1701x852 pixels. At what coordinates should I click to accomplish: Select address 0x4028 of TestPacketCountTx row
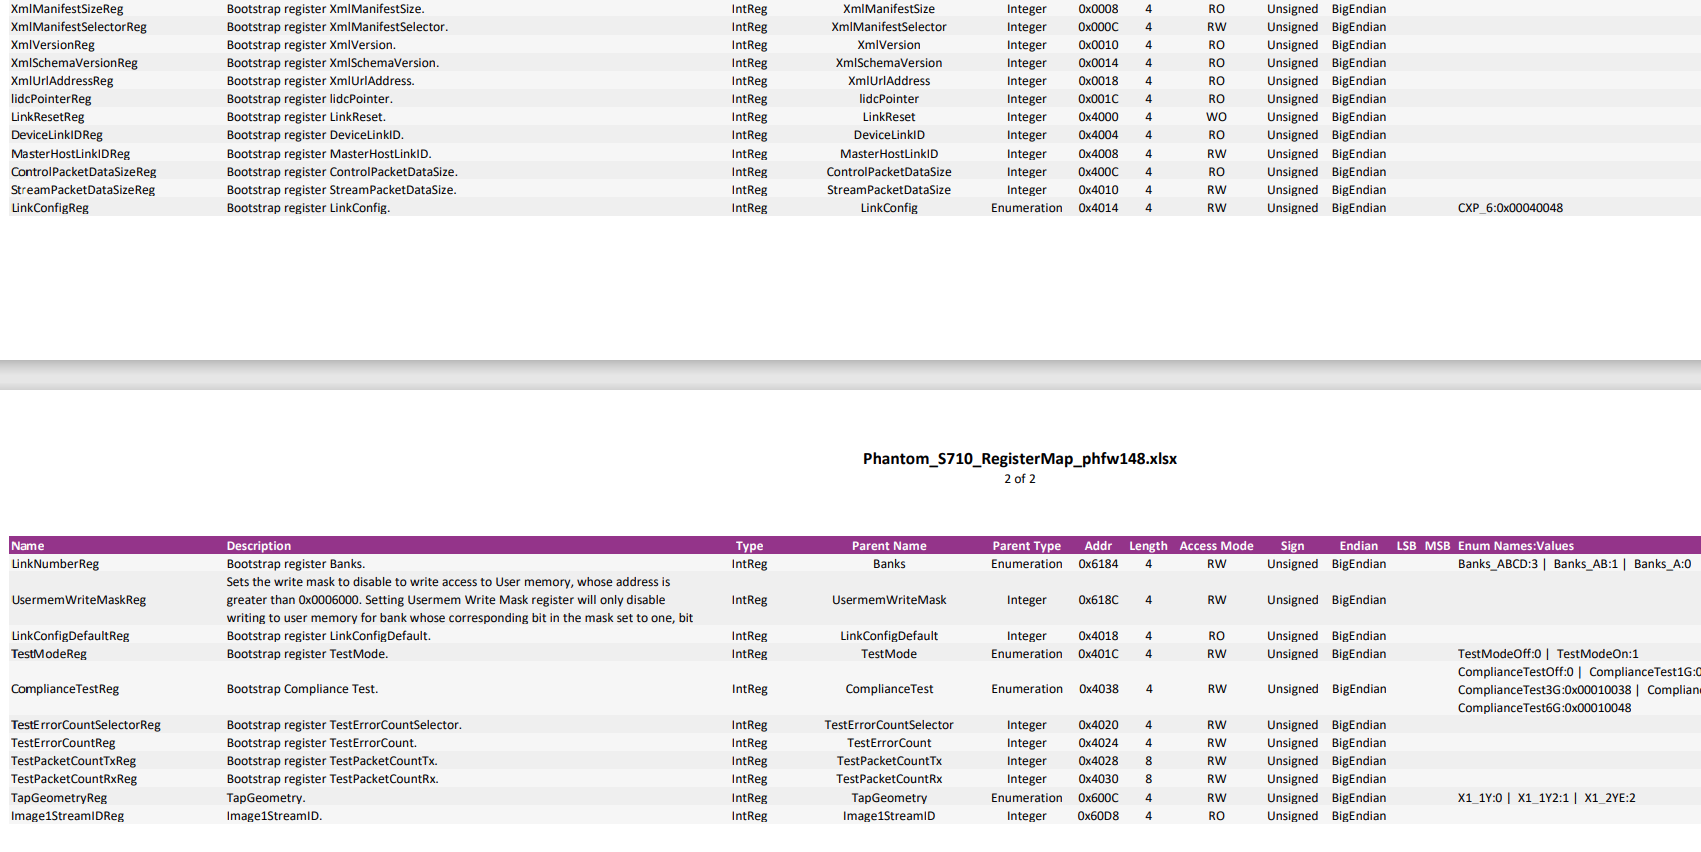click(1098, 761)
